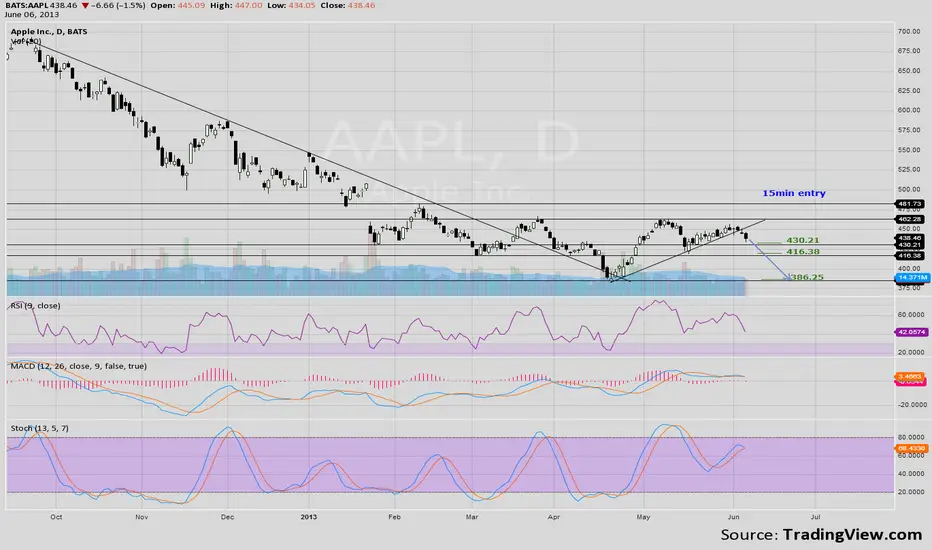Viewport: 932px width, 550px height.
Task: Click the Jul time-axis label
Action: [x=816, y=517]
